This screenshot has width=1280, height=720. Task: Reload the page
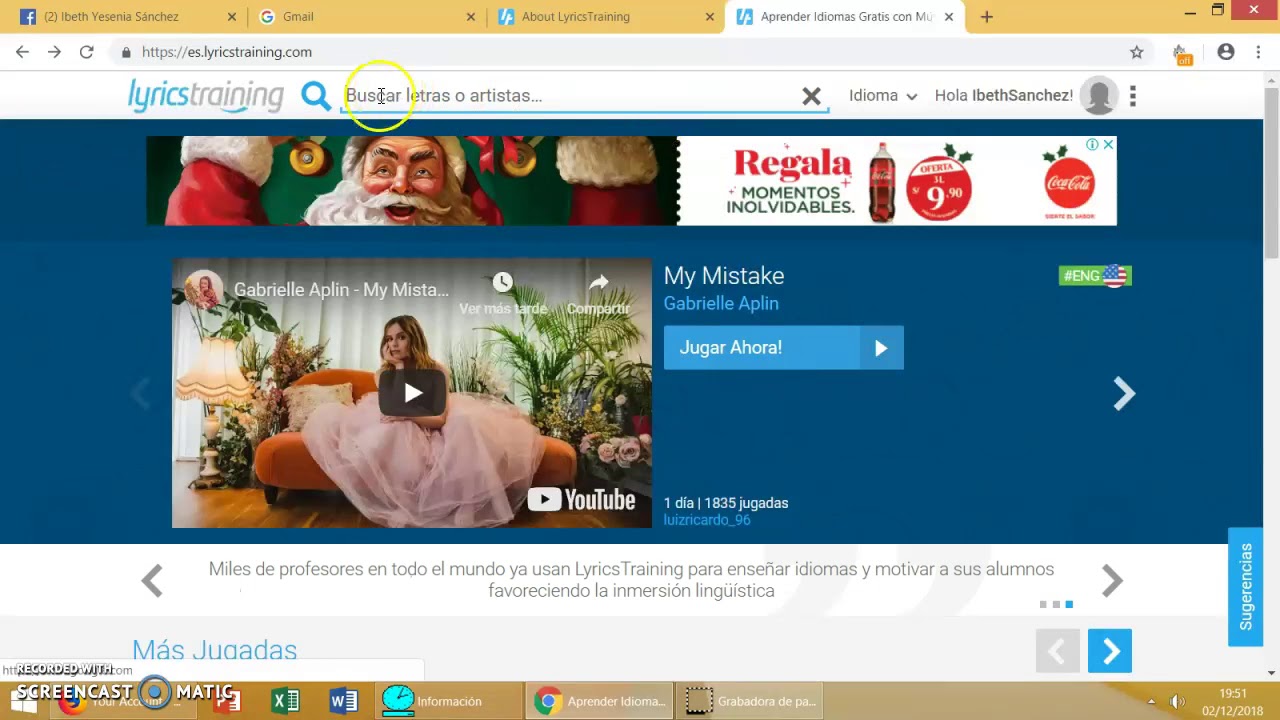(86, 52)
